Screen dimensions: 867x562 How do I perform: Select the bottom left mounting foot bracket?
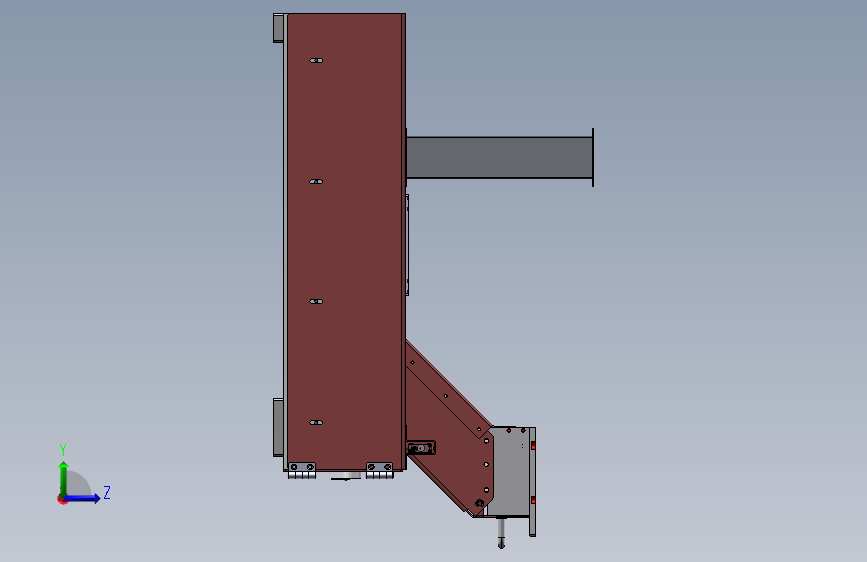tap(302, 470)
